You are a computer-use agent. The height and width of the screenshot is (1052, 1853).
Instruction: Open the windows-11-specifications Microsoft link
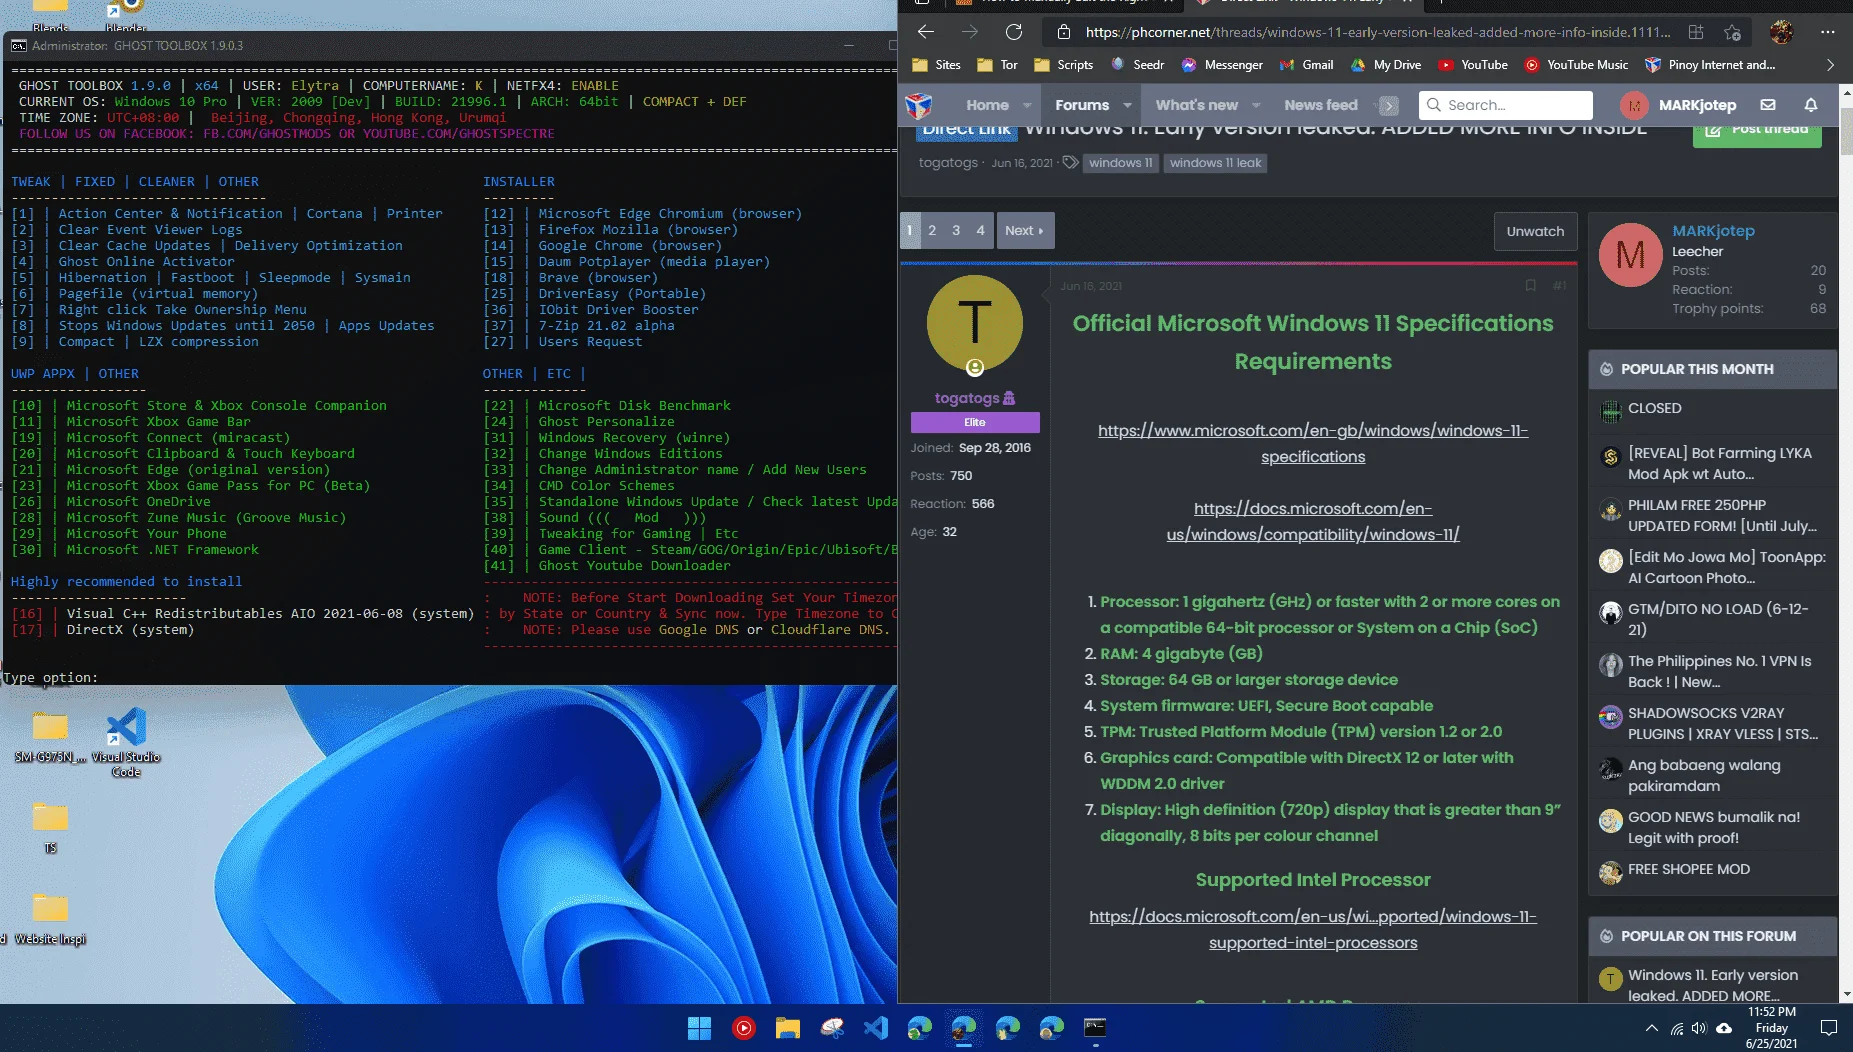pos(1313,444)
